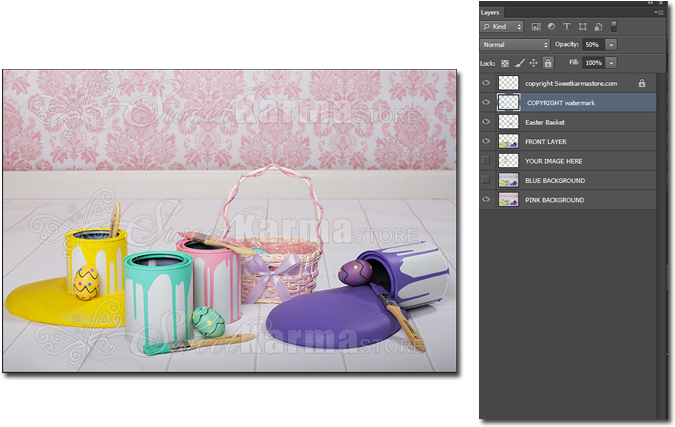Select the BLUE BACKGROUND layer name

(x=555, y=180)
